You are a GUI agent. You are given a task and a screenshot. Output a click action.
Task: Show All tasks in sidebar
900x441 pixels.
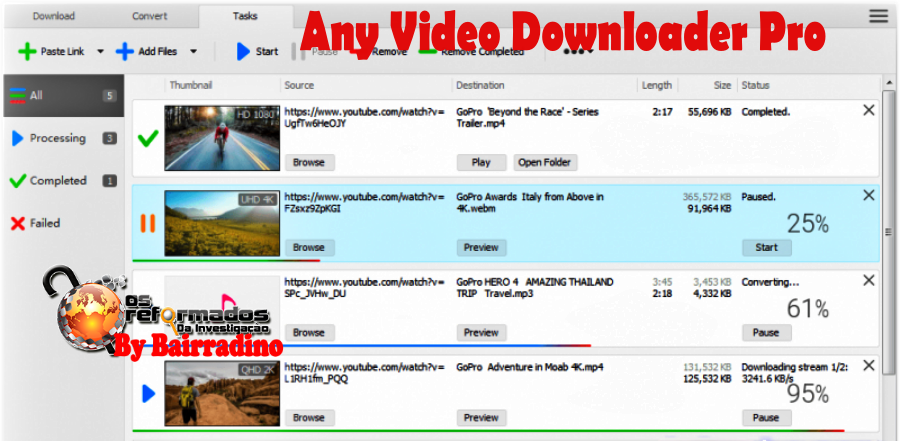[64, 96]
